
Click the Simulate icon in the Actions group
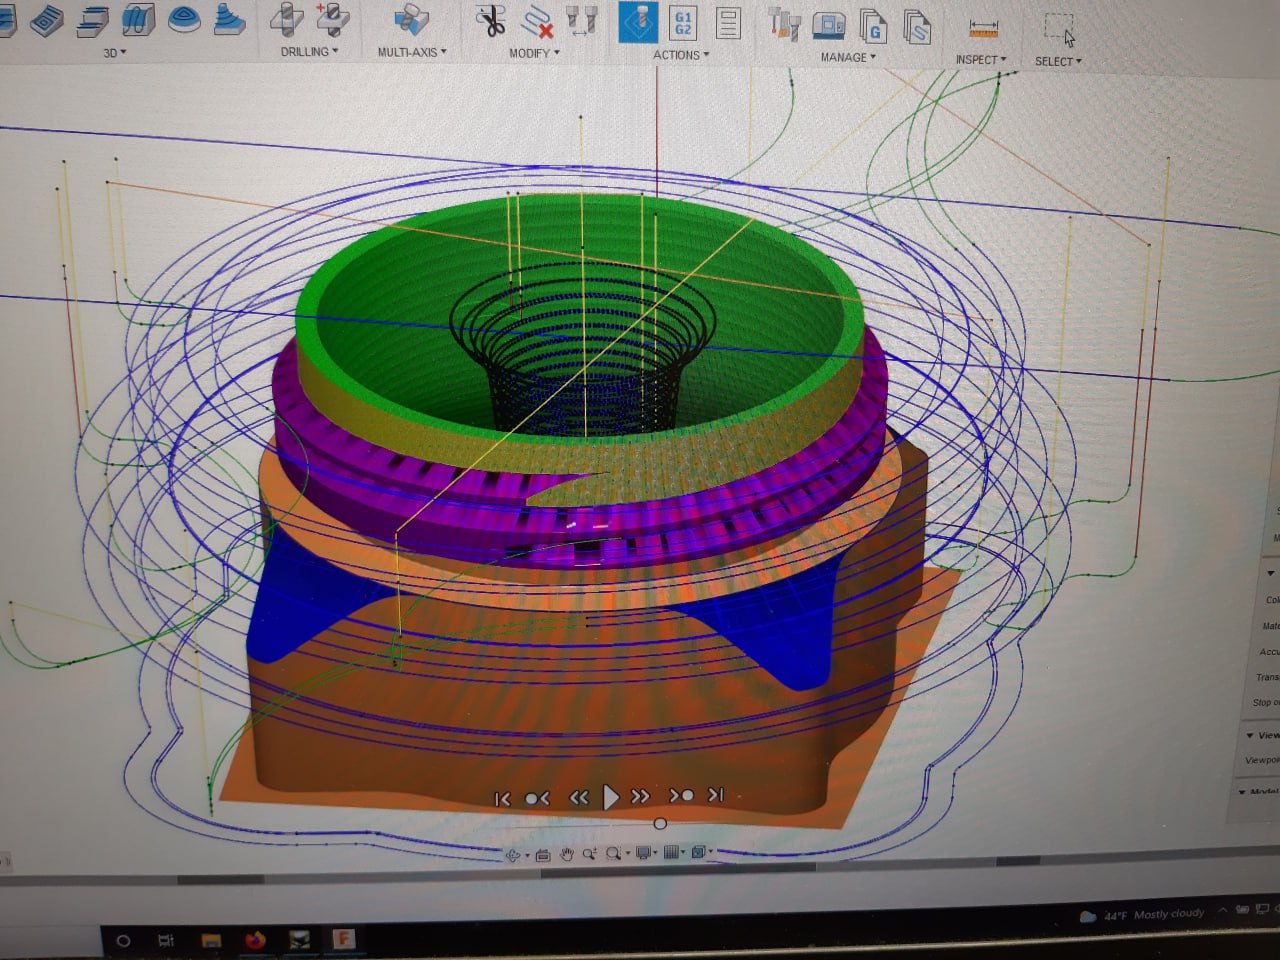[x=637, y=23]
